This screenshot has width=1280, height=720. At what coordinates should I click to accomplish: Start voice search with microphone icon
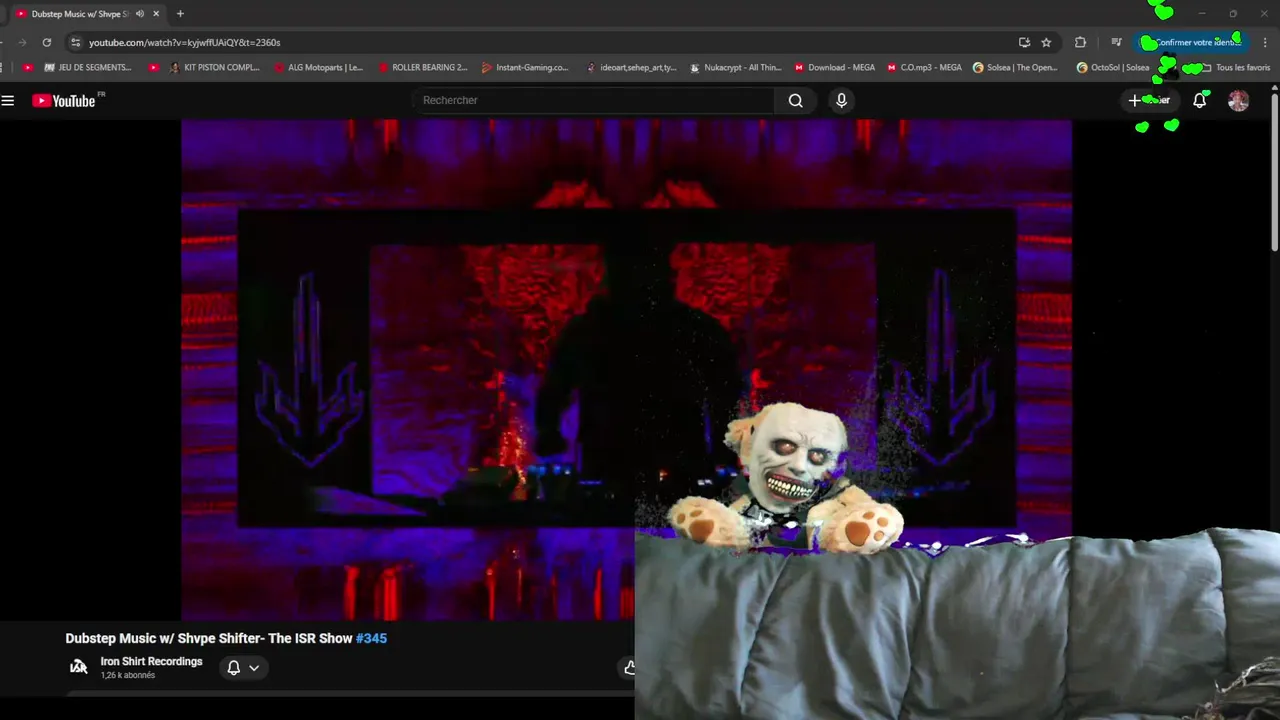841,100
